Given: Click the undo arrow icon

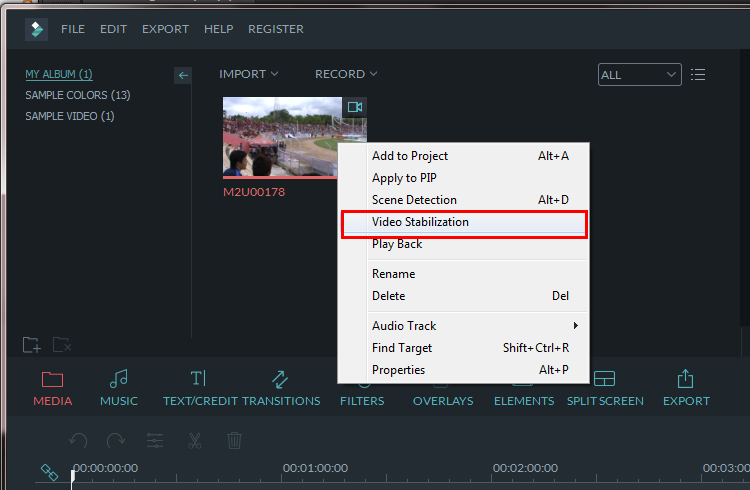Looking at the screenshot, I should pos(78,440).
